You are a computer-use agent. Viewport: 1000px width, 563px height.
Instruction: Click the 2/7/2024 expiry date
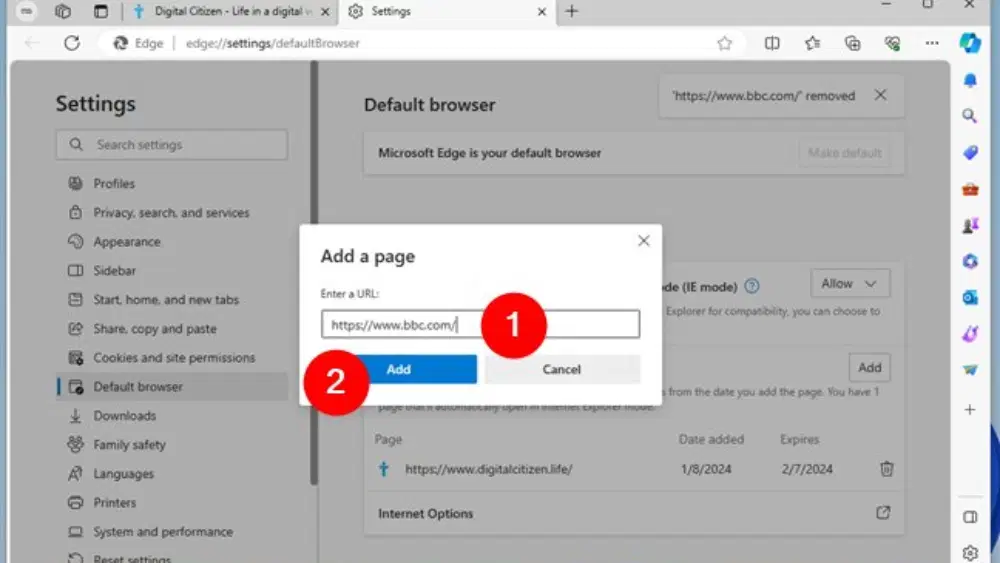point(807,469)
